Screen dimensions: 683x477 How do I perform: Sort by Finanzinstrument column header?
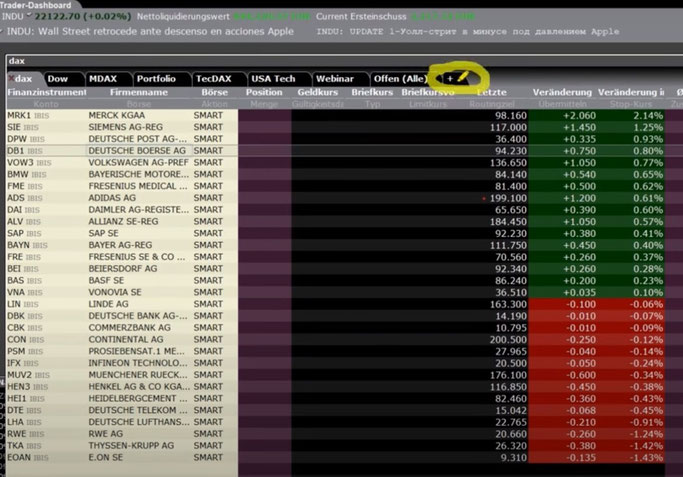tap(47, 92)
